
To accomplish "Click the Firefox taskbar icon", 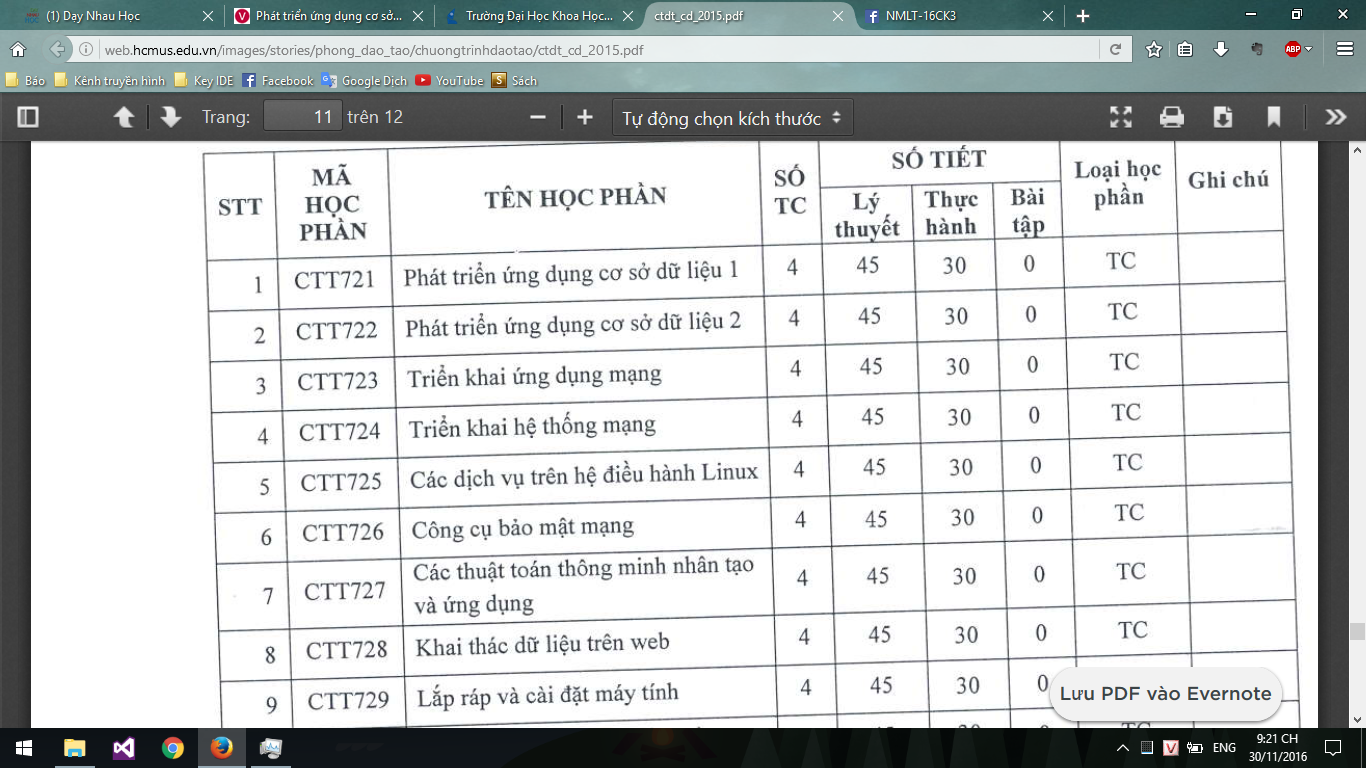I will [x=222, y=748].
